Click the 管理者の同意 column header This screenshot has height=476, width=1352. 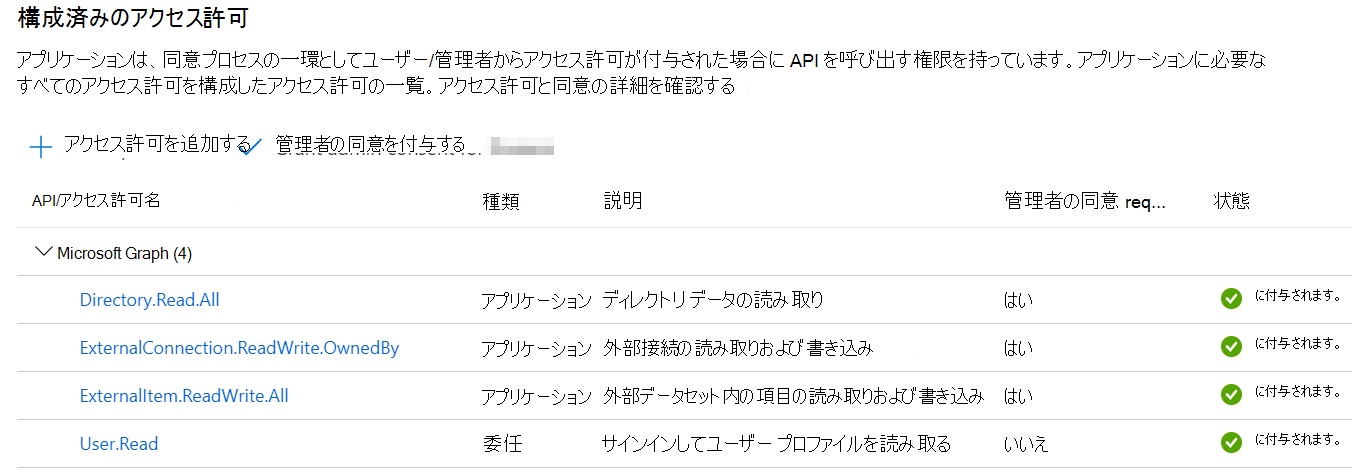click(x=1083, y=201)
